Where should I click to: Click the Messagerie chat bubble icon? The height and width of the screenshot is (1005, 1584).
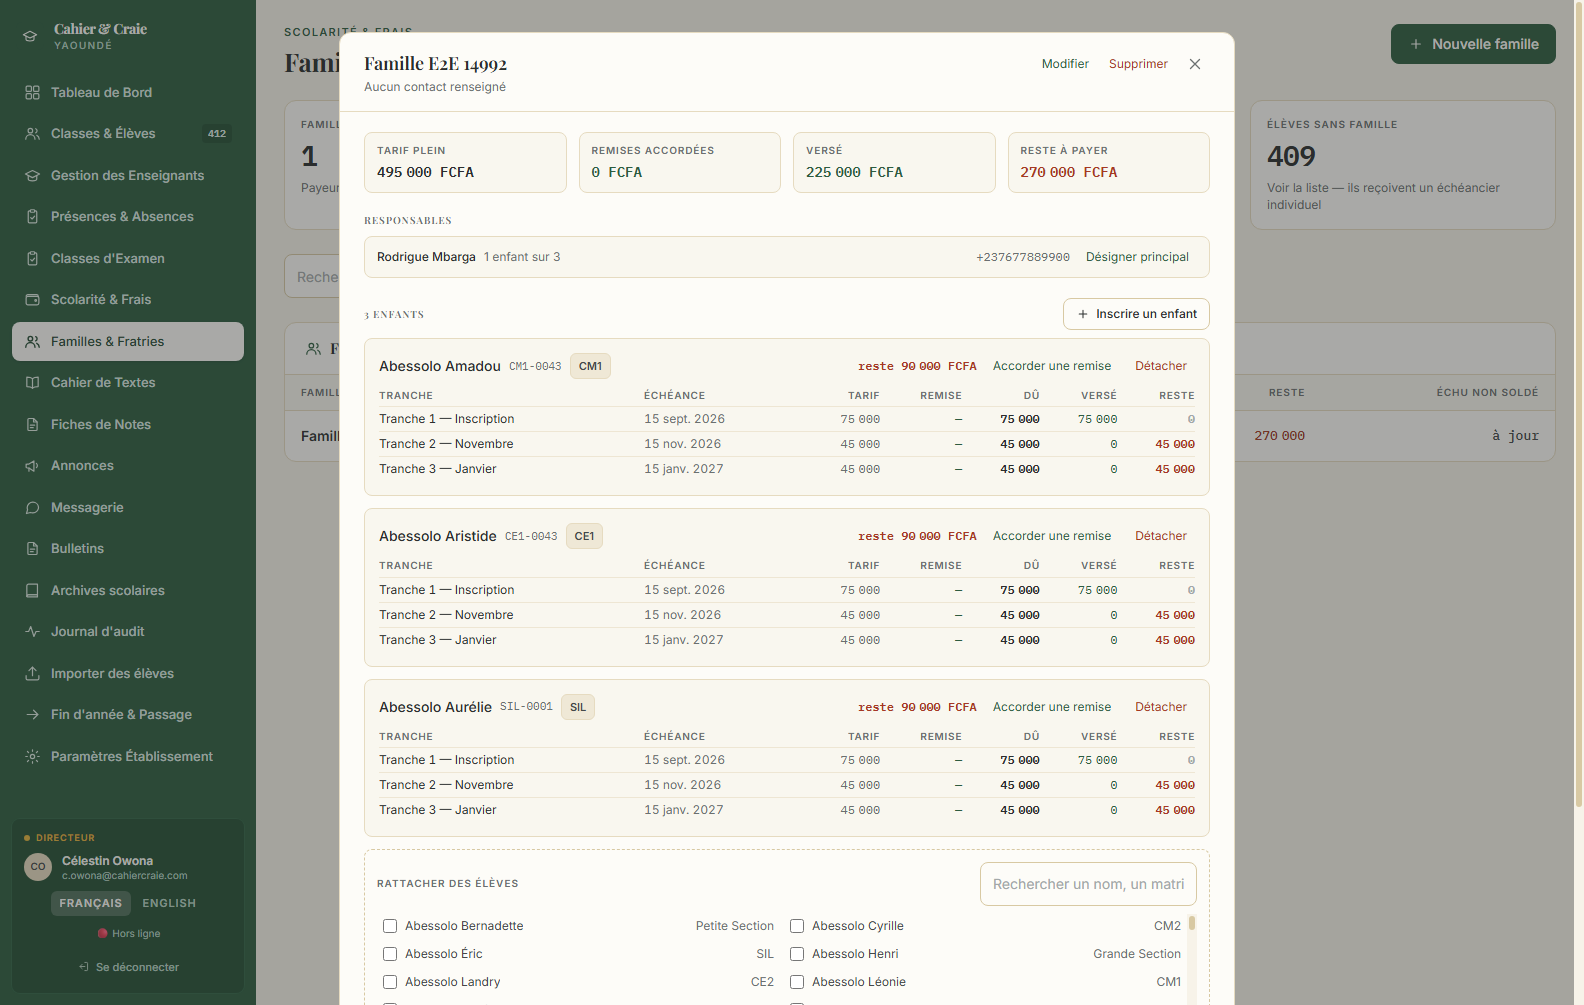[32, 508]
